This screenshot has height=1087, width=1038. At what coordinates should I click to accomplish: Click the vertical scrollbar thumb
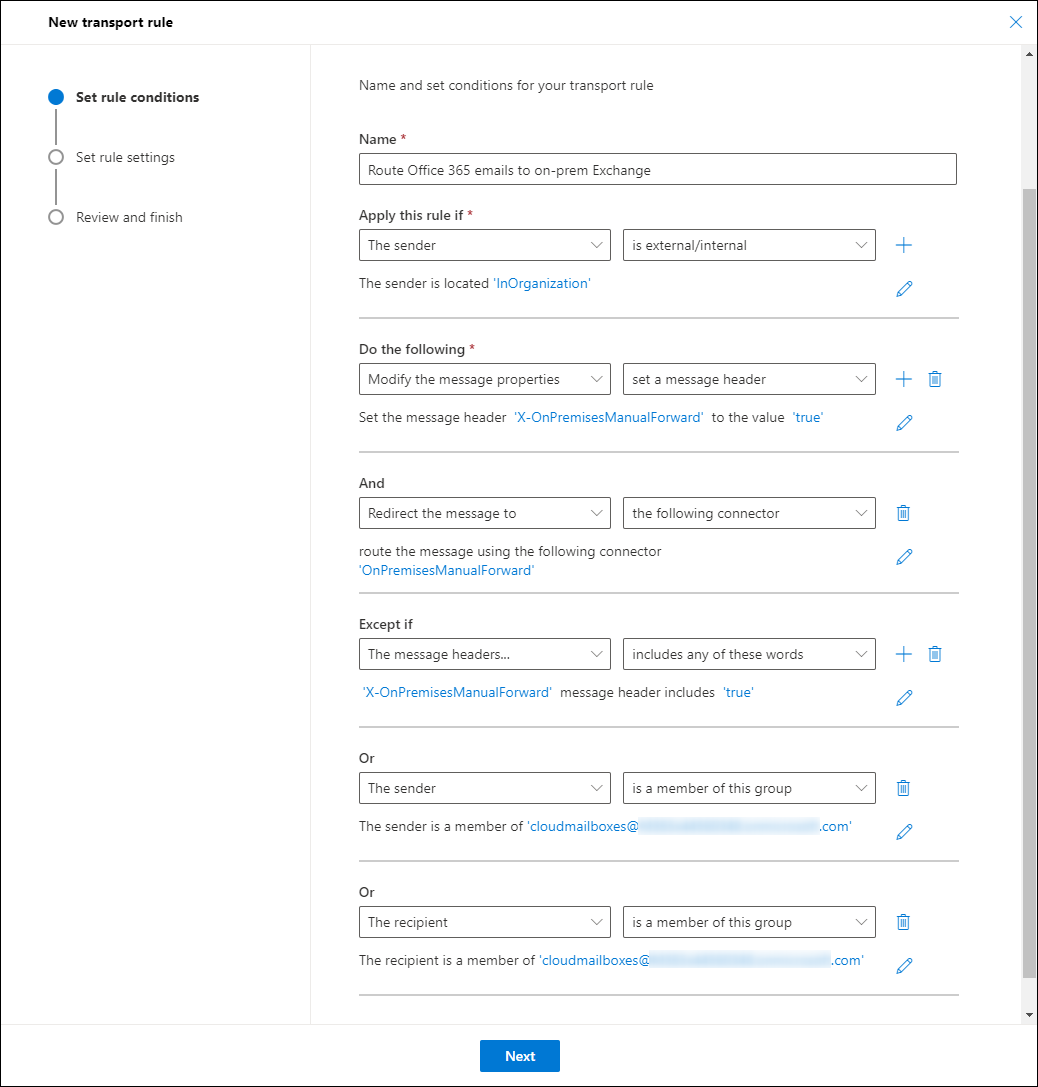click(x=1029, y=582)
